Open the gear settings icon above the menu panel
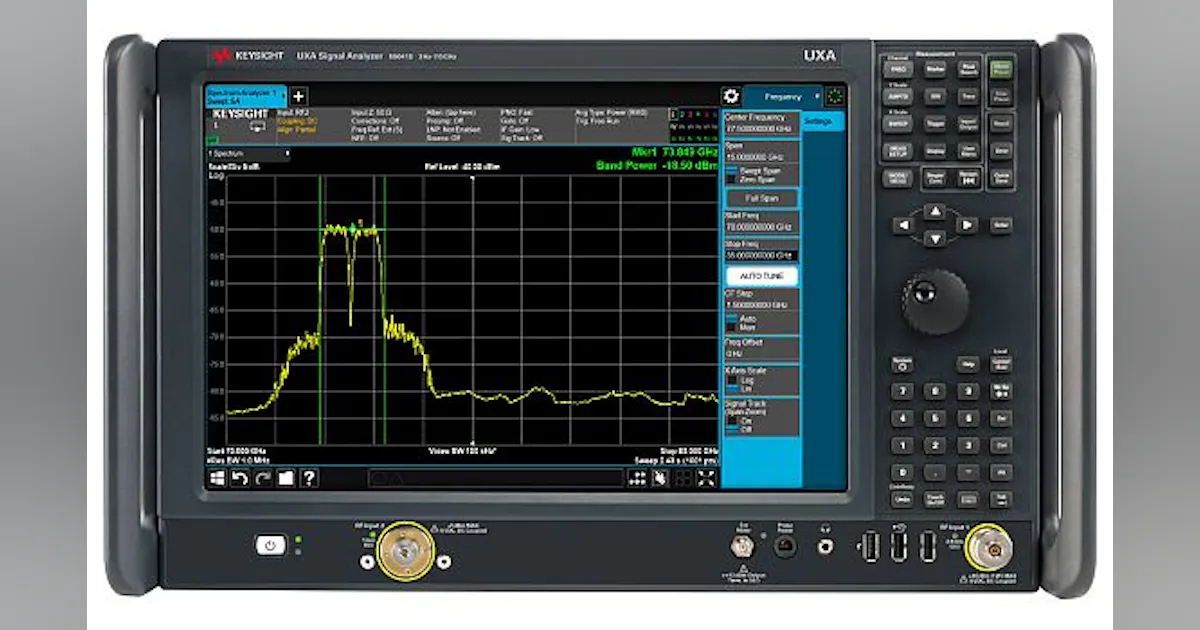This screenshot has width=1200, height=630. click(731, 96)
